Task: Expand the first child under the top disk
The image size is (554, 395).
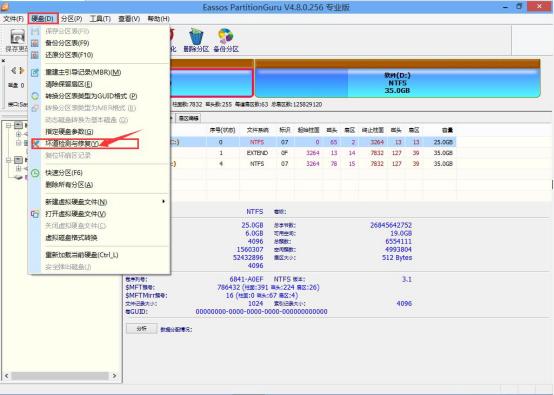Action: [19, 134]
